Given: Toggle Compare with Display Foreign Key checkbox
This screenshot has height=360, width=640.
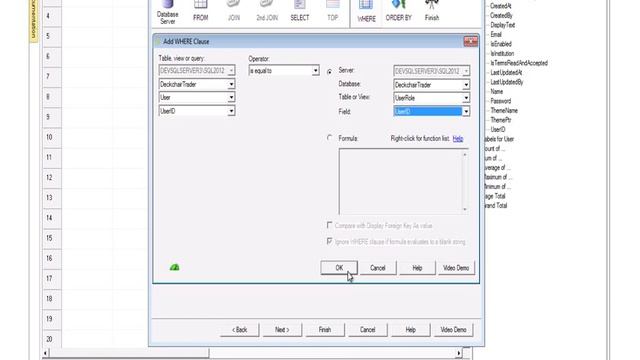Looking at the screenshot, I should click(x=329, y=225).
